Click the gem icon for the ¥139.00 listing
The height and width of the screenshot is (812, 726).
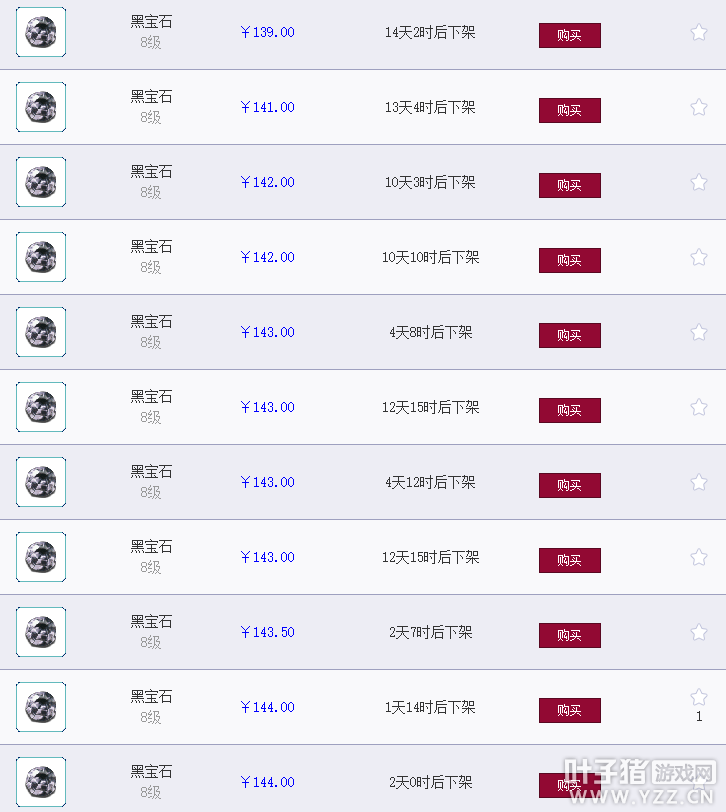(x=41, y=32)
